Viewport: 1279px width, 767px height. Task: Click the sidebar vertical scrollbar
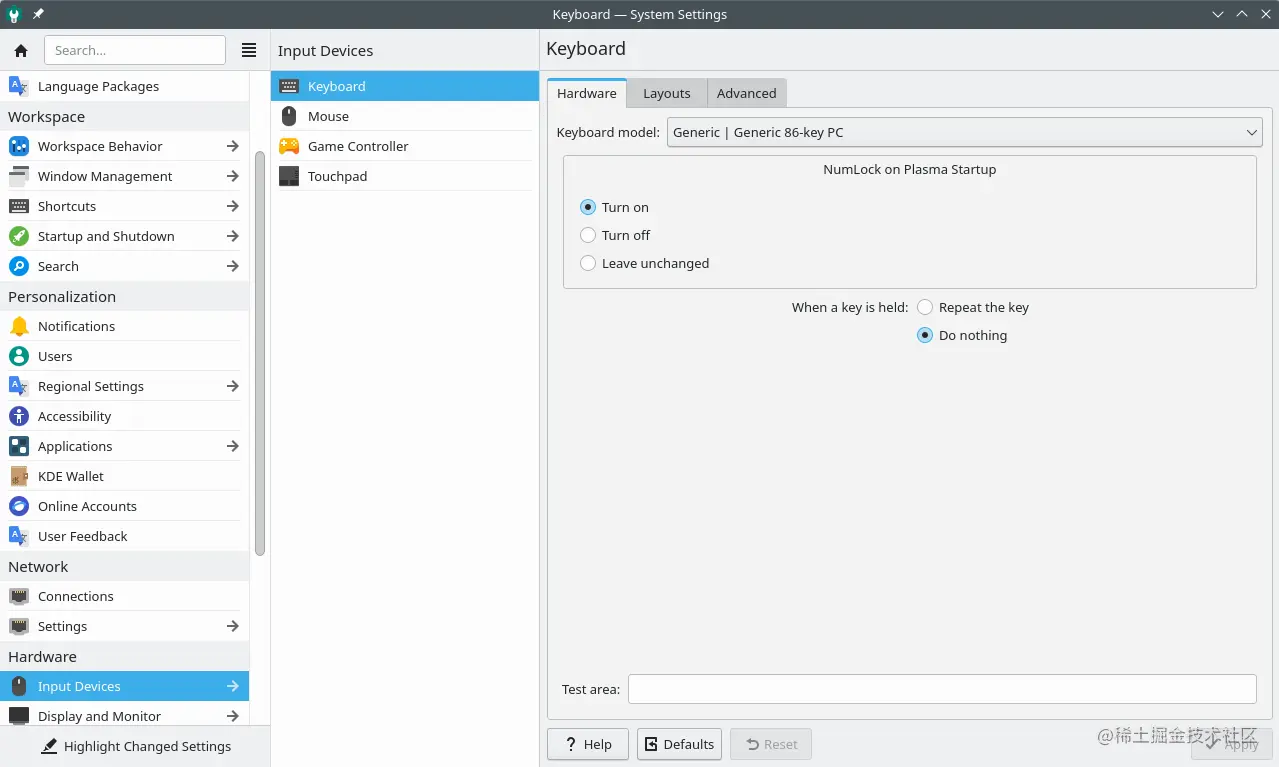point(260,353)
